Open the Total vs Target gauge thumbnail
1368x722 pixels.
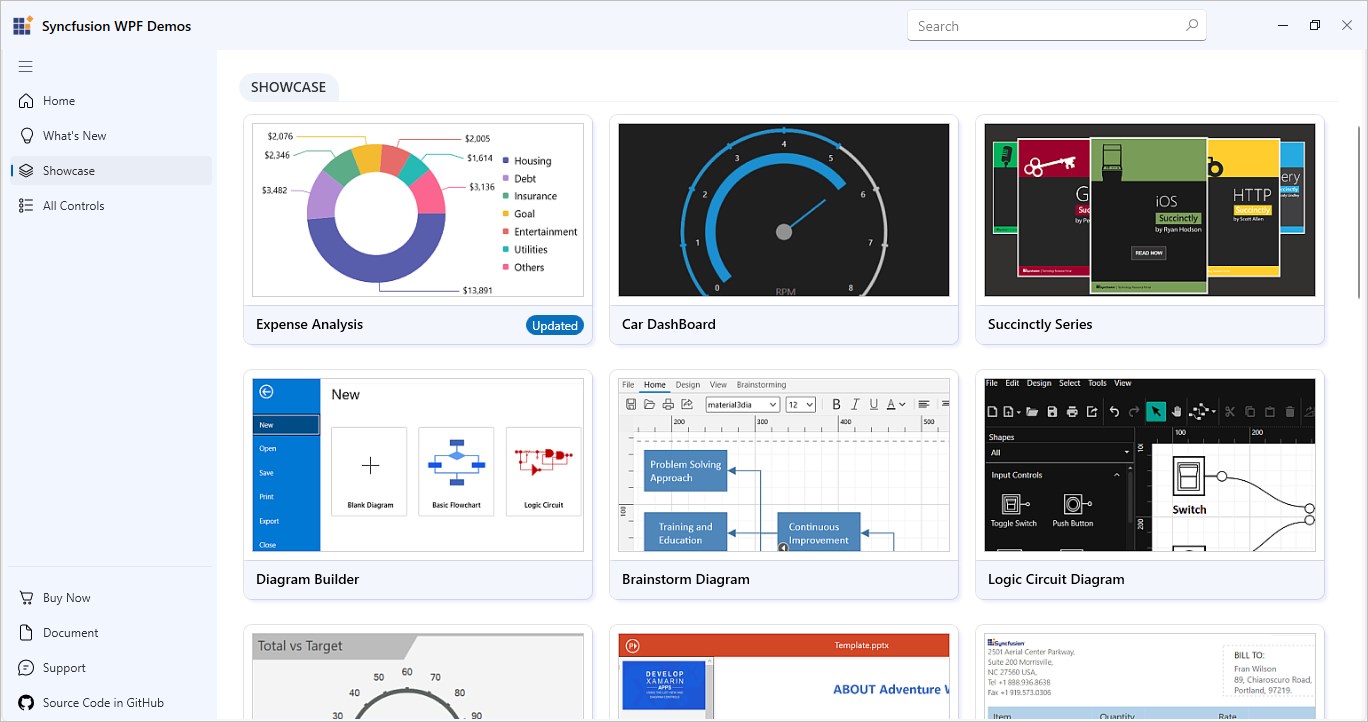click(418, 677)
